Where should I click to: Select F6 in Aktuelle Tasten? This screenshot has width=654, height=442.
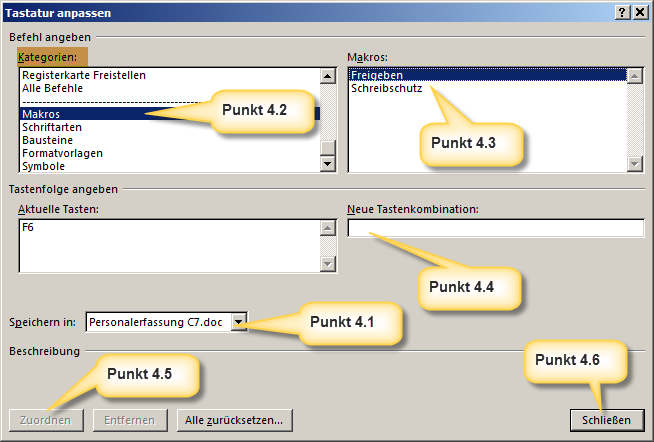tap(28, 228)
